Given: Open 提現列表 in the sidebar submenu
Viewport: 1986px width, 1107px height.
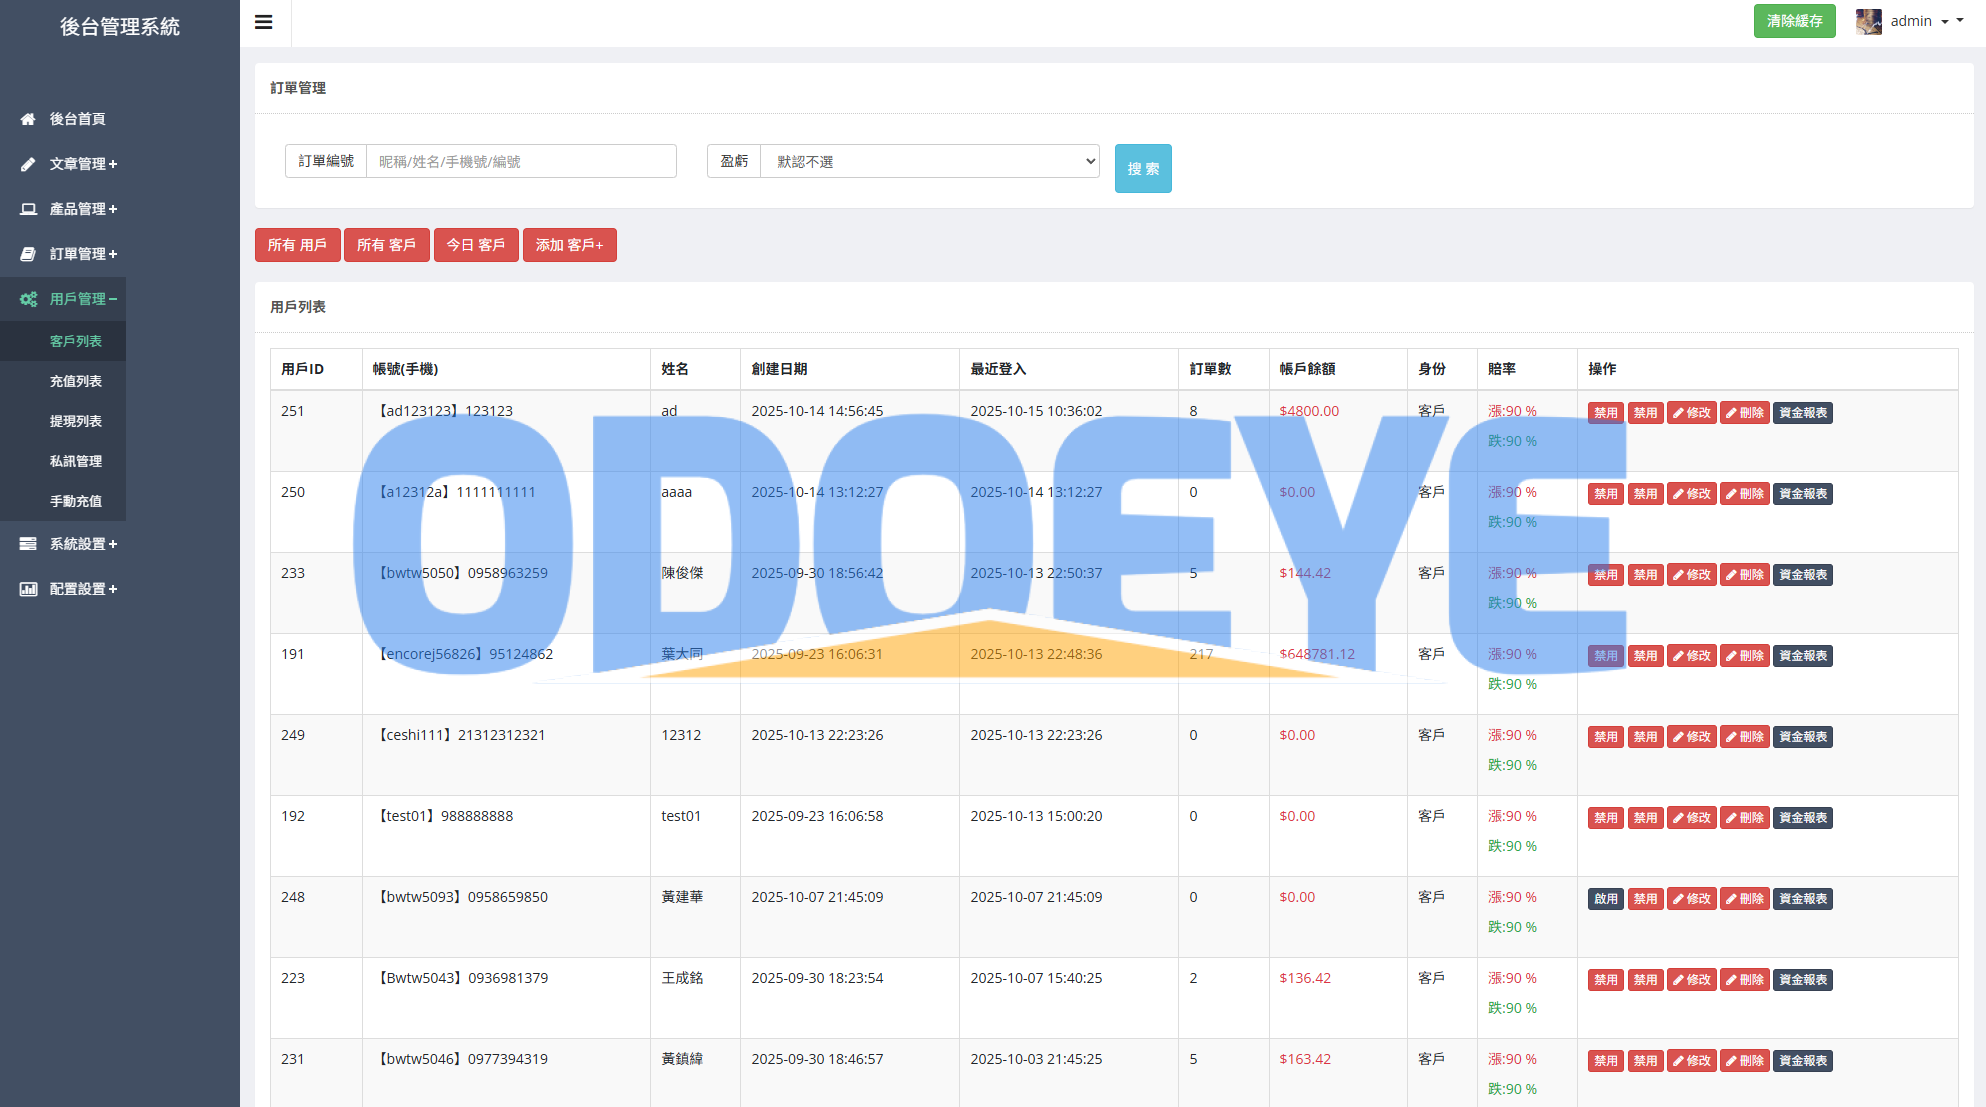Looking at the screenshot, I should coord(76,421).
